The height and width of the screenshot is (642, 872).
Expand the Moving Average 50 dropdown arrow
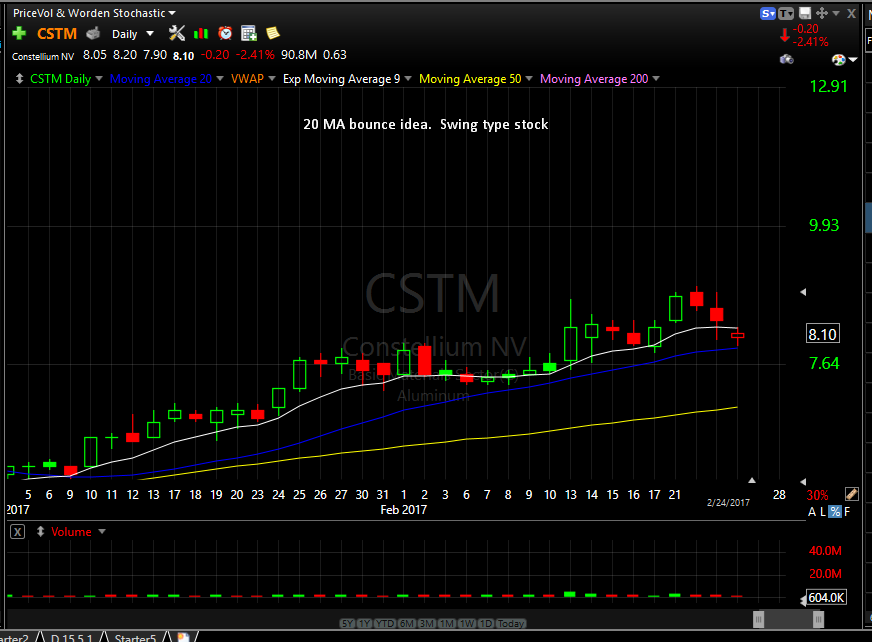pos(529,78)
